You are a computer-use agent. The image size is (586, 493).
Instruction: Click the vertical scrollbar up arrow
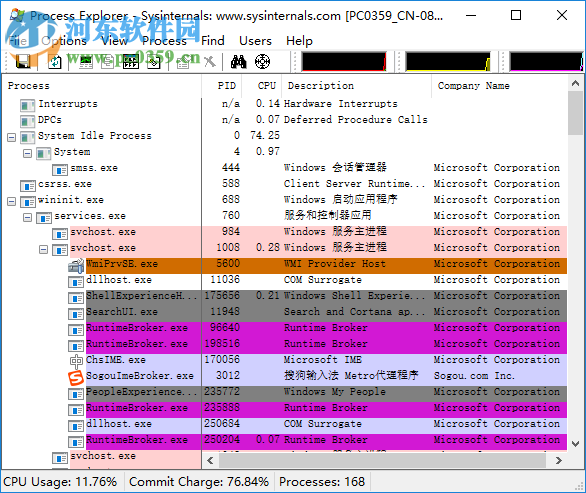click(x=576, y=83)
